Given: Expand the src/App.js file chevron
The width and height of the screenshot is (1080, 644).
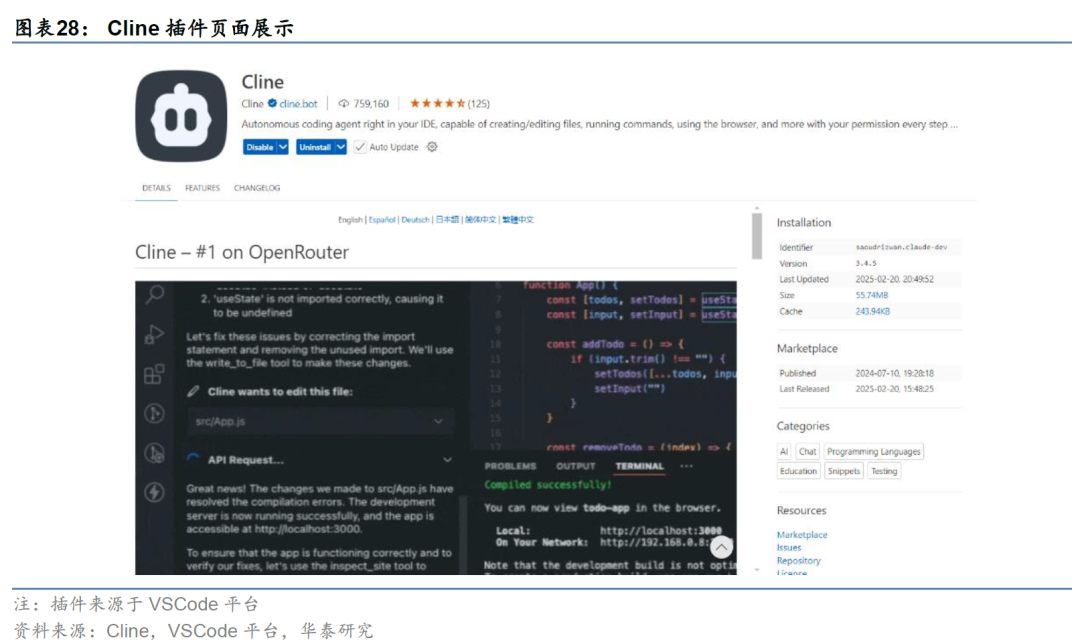Looking at the screenshot, I should click(x=438, y=422).
